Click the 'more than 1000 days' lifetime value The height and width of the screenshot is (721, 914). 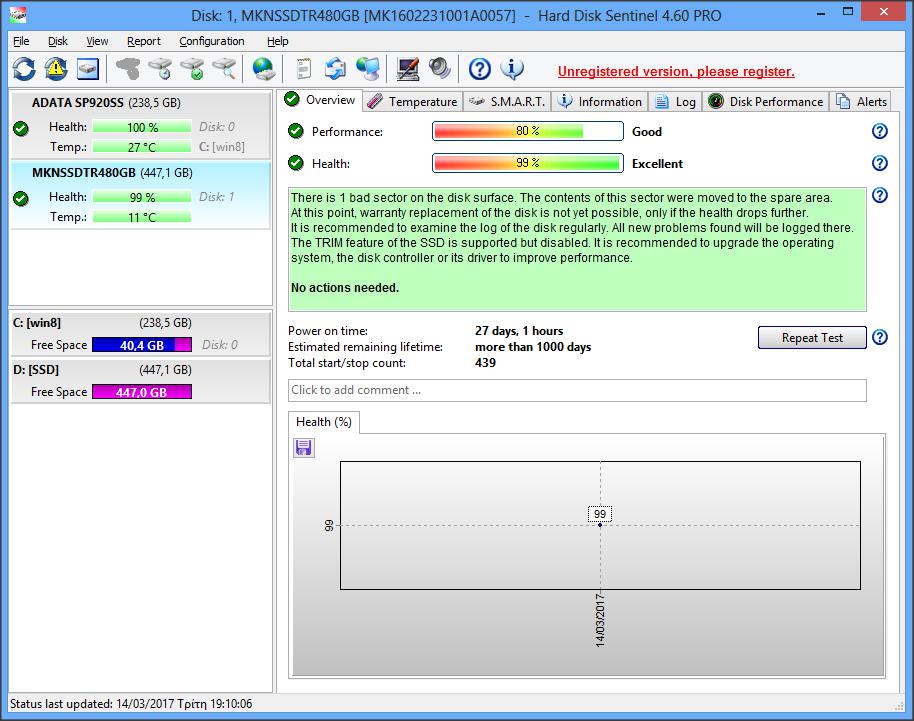[533, 347]
